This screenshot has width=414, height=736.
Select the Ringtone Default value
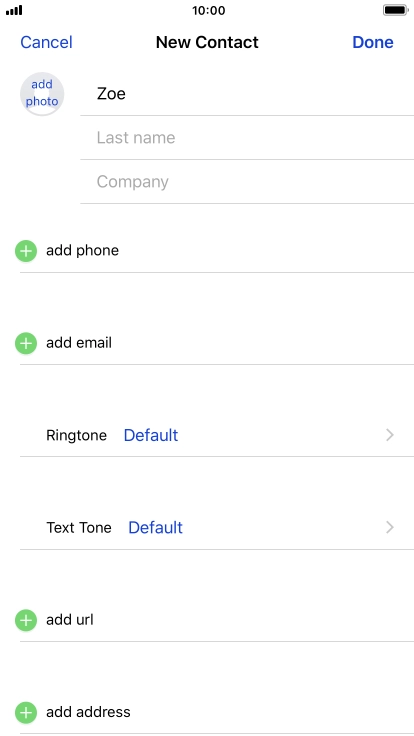click(151, 435)
